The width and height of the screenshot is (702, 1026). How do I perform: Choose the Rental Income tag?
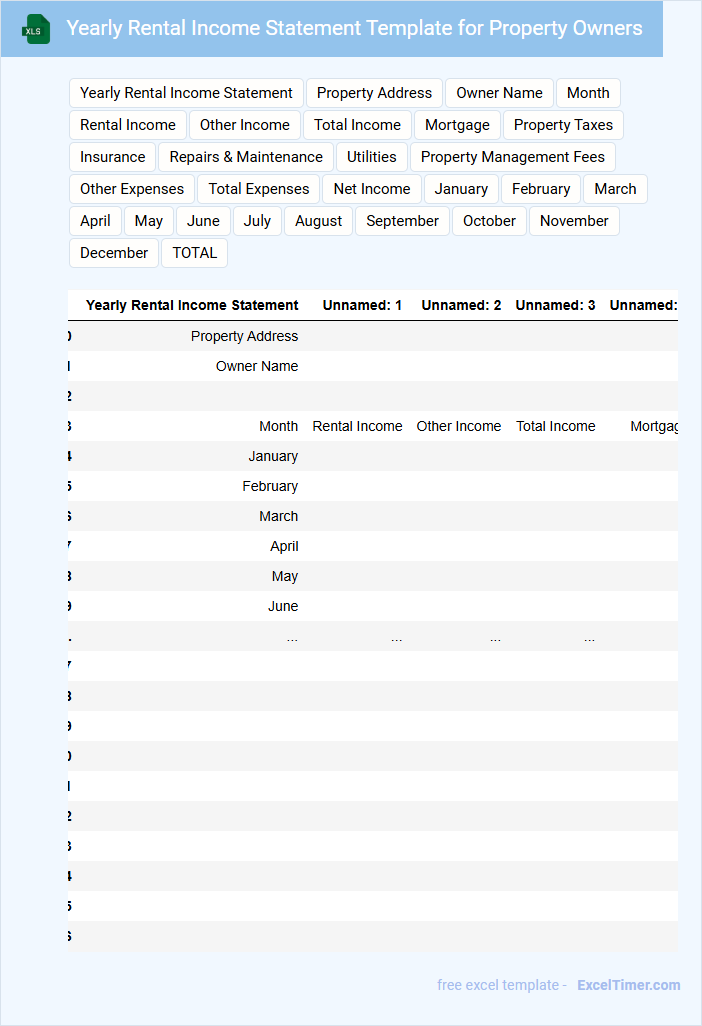pyautogui.click(x=128, y=125)
